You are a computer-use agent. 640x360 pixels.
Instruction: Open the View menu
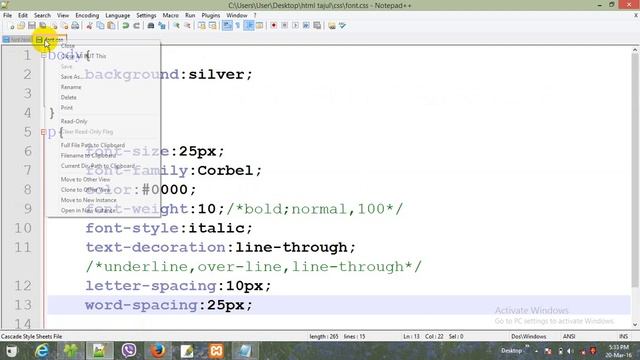coord(62,15)
